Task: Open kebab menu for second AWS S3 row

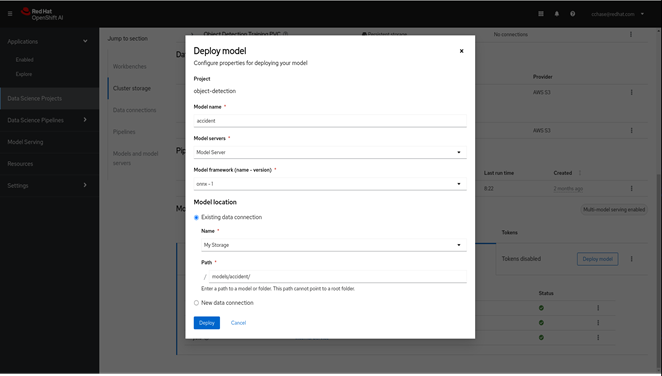Action: pyautogui.click(x=632, y=131)
